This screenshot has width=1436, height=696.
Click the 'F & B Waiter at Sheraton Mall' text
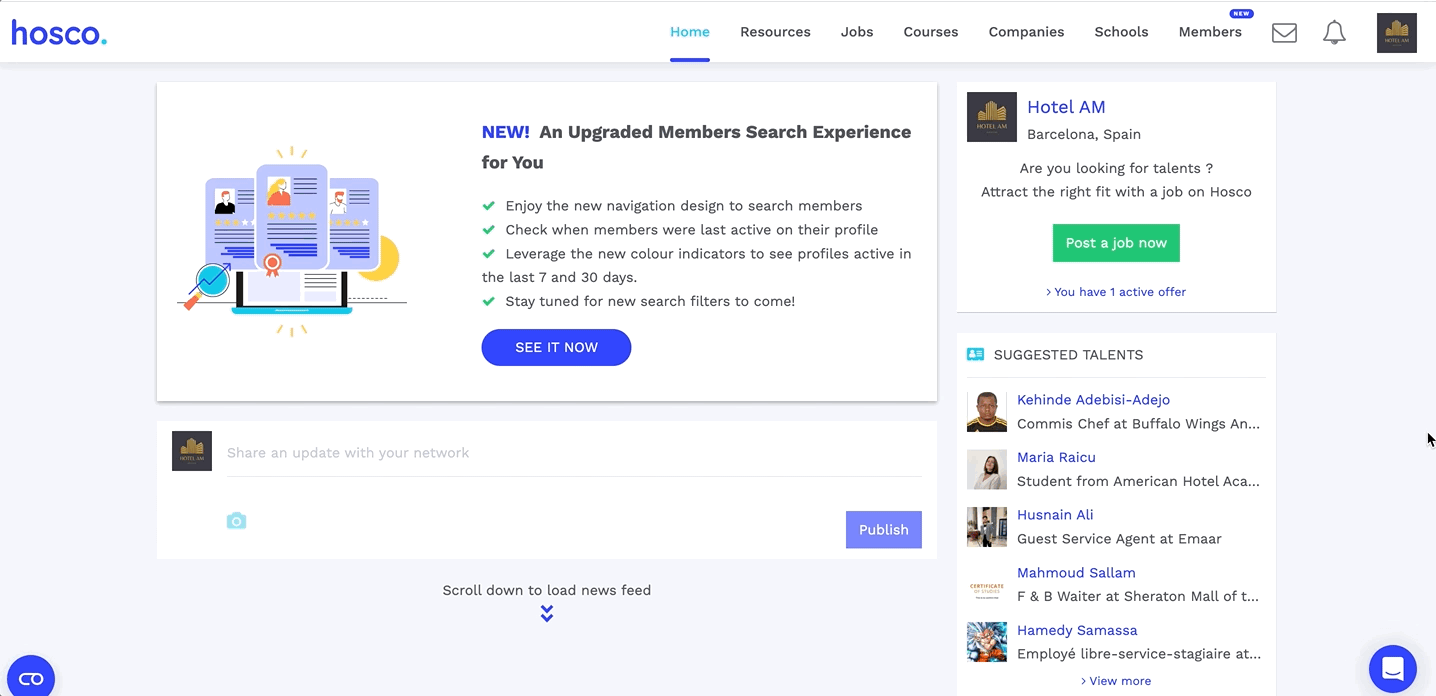coord(1138,596)
